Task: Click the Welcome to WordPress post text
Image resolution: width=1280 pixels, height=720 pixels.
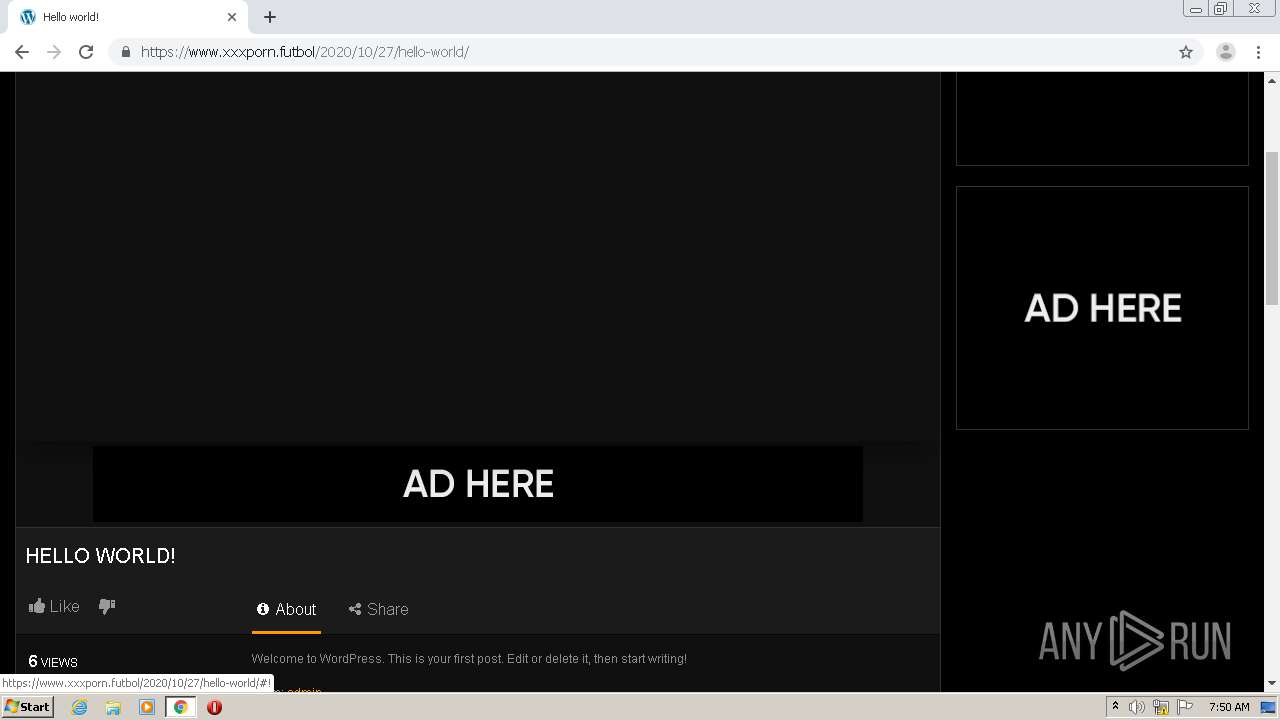Action: click(469, 659)
